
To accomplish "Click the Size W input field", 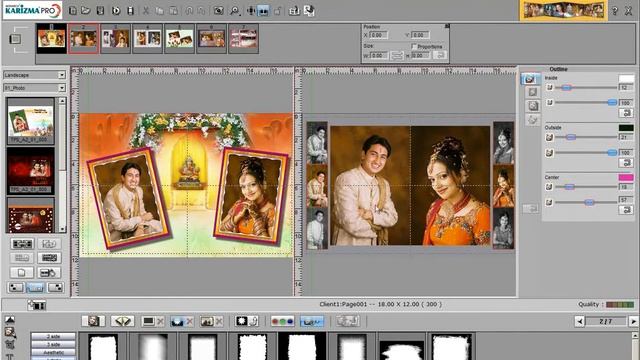I will coord(379,55).
